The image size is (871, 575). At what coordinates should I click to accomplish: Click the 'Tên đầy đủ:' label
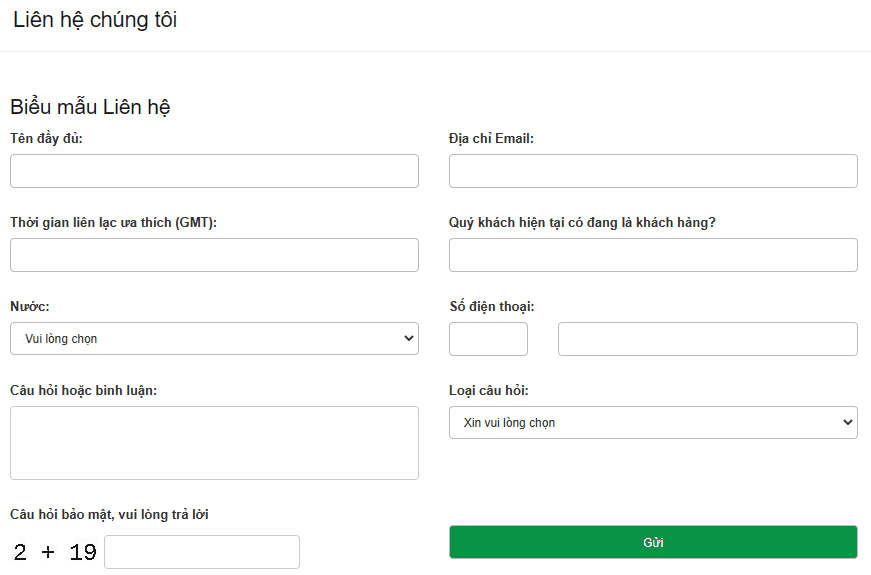pos(46,138)
